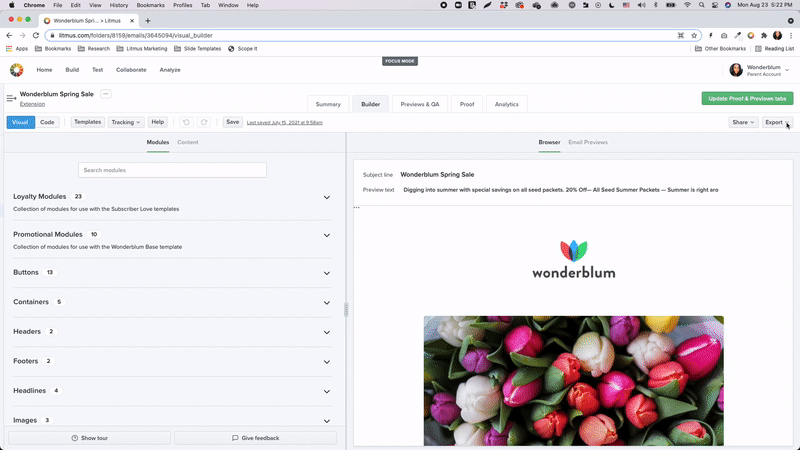Select the Browser preview tab

(549, 142)
